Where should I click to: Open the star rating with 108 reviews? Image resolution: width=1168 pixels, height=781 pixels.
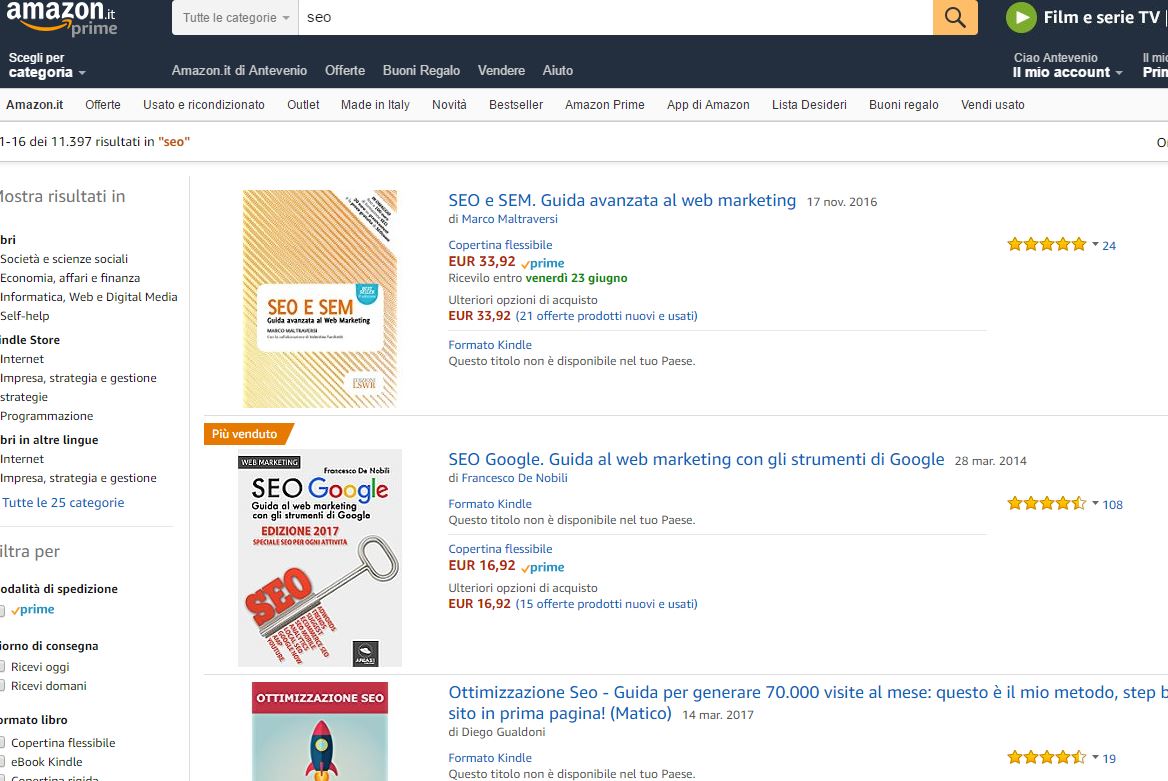1047,504
